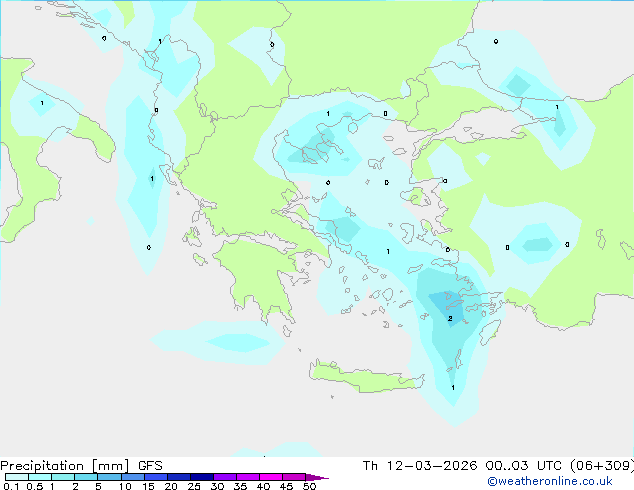Click the "UTC" label
Screen dimensions: 634x490
[549, 466]
